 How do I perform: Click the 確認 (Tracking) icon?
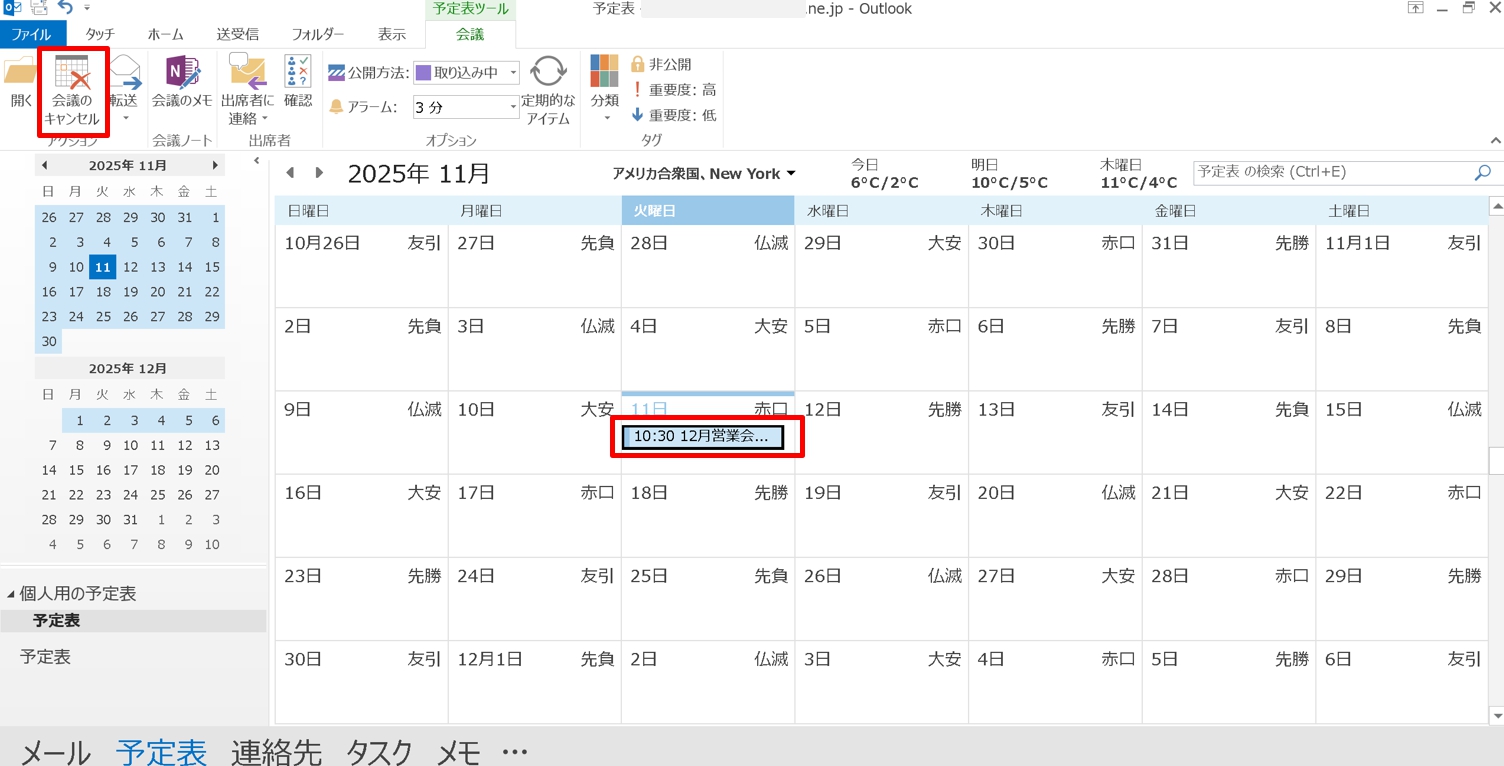coord(298,74)
